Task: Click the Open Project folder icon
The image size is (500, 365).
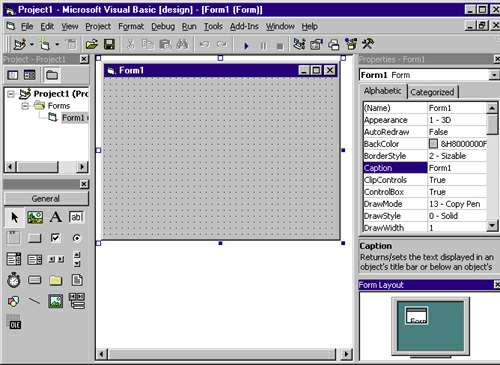Action: click(x=91, y=44)
